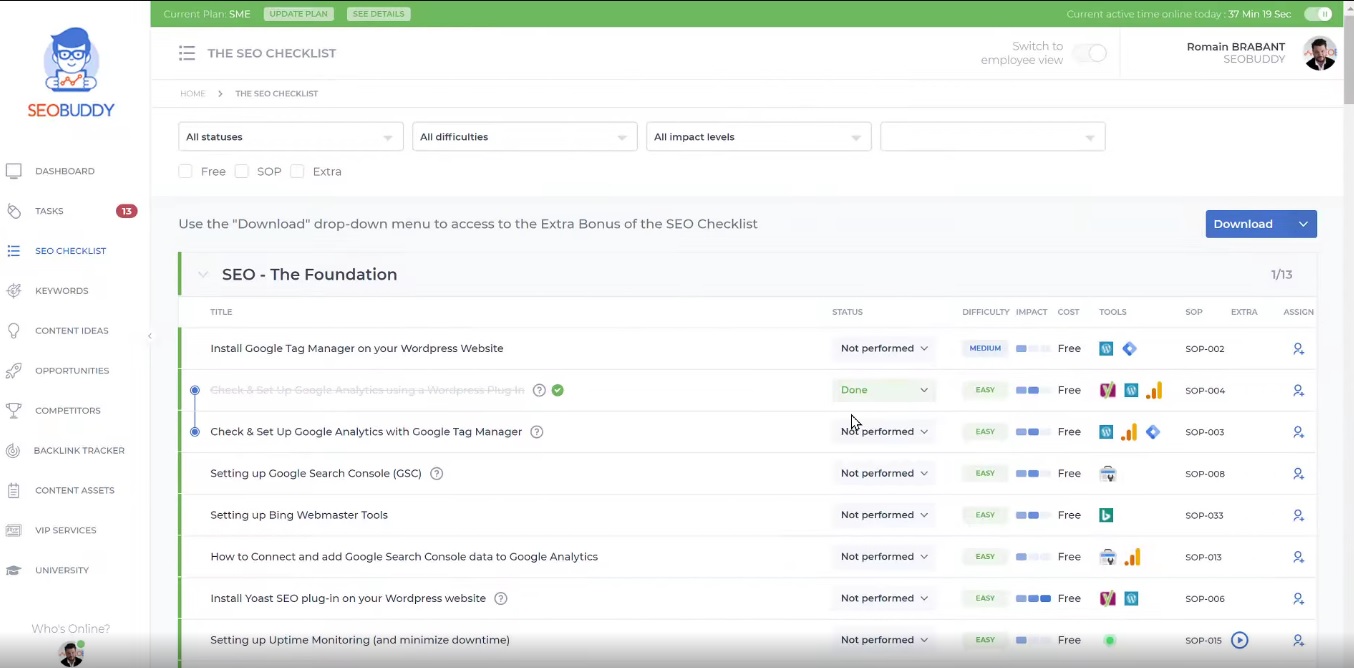Click the SEOBuddy logo
This screenshot has width=1354, height=668.
point(71,74)
